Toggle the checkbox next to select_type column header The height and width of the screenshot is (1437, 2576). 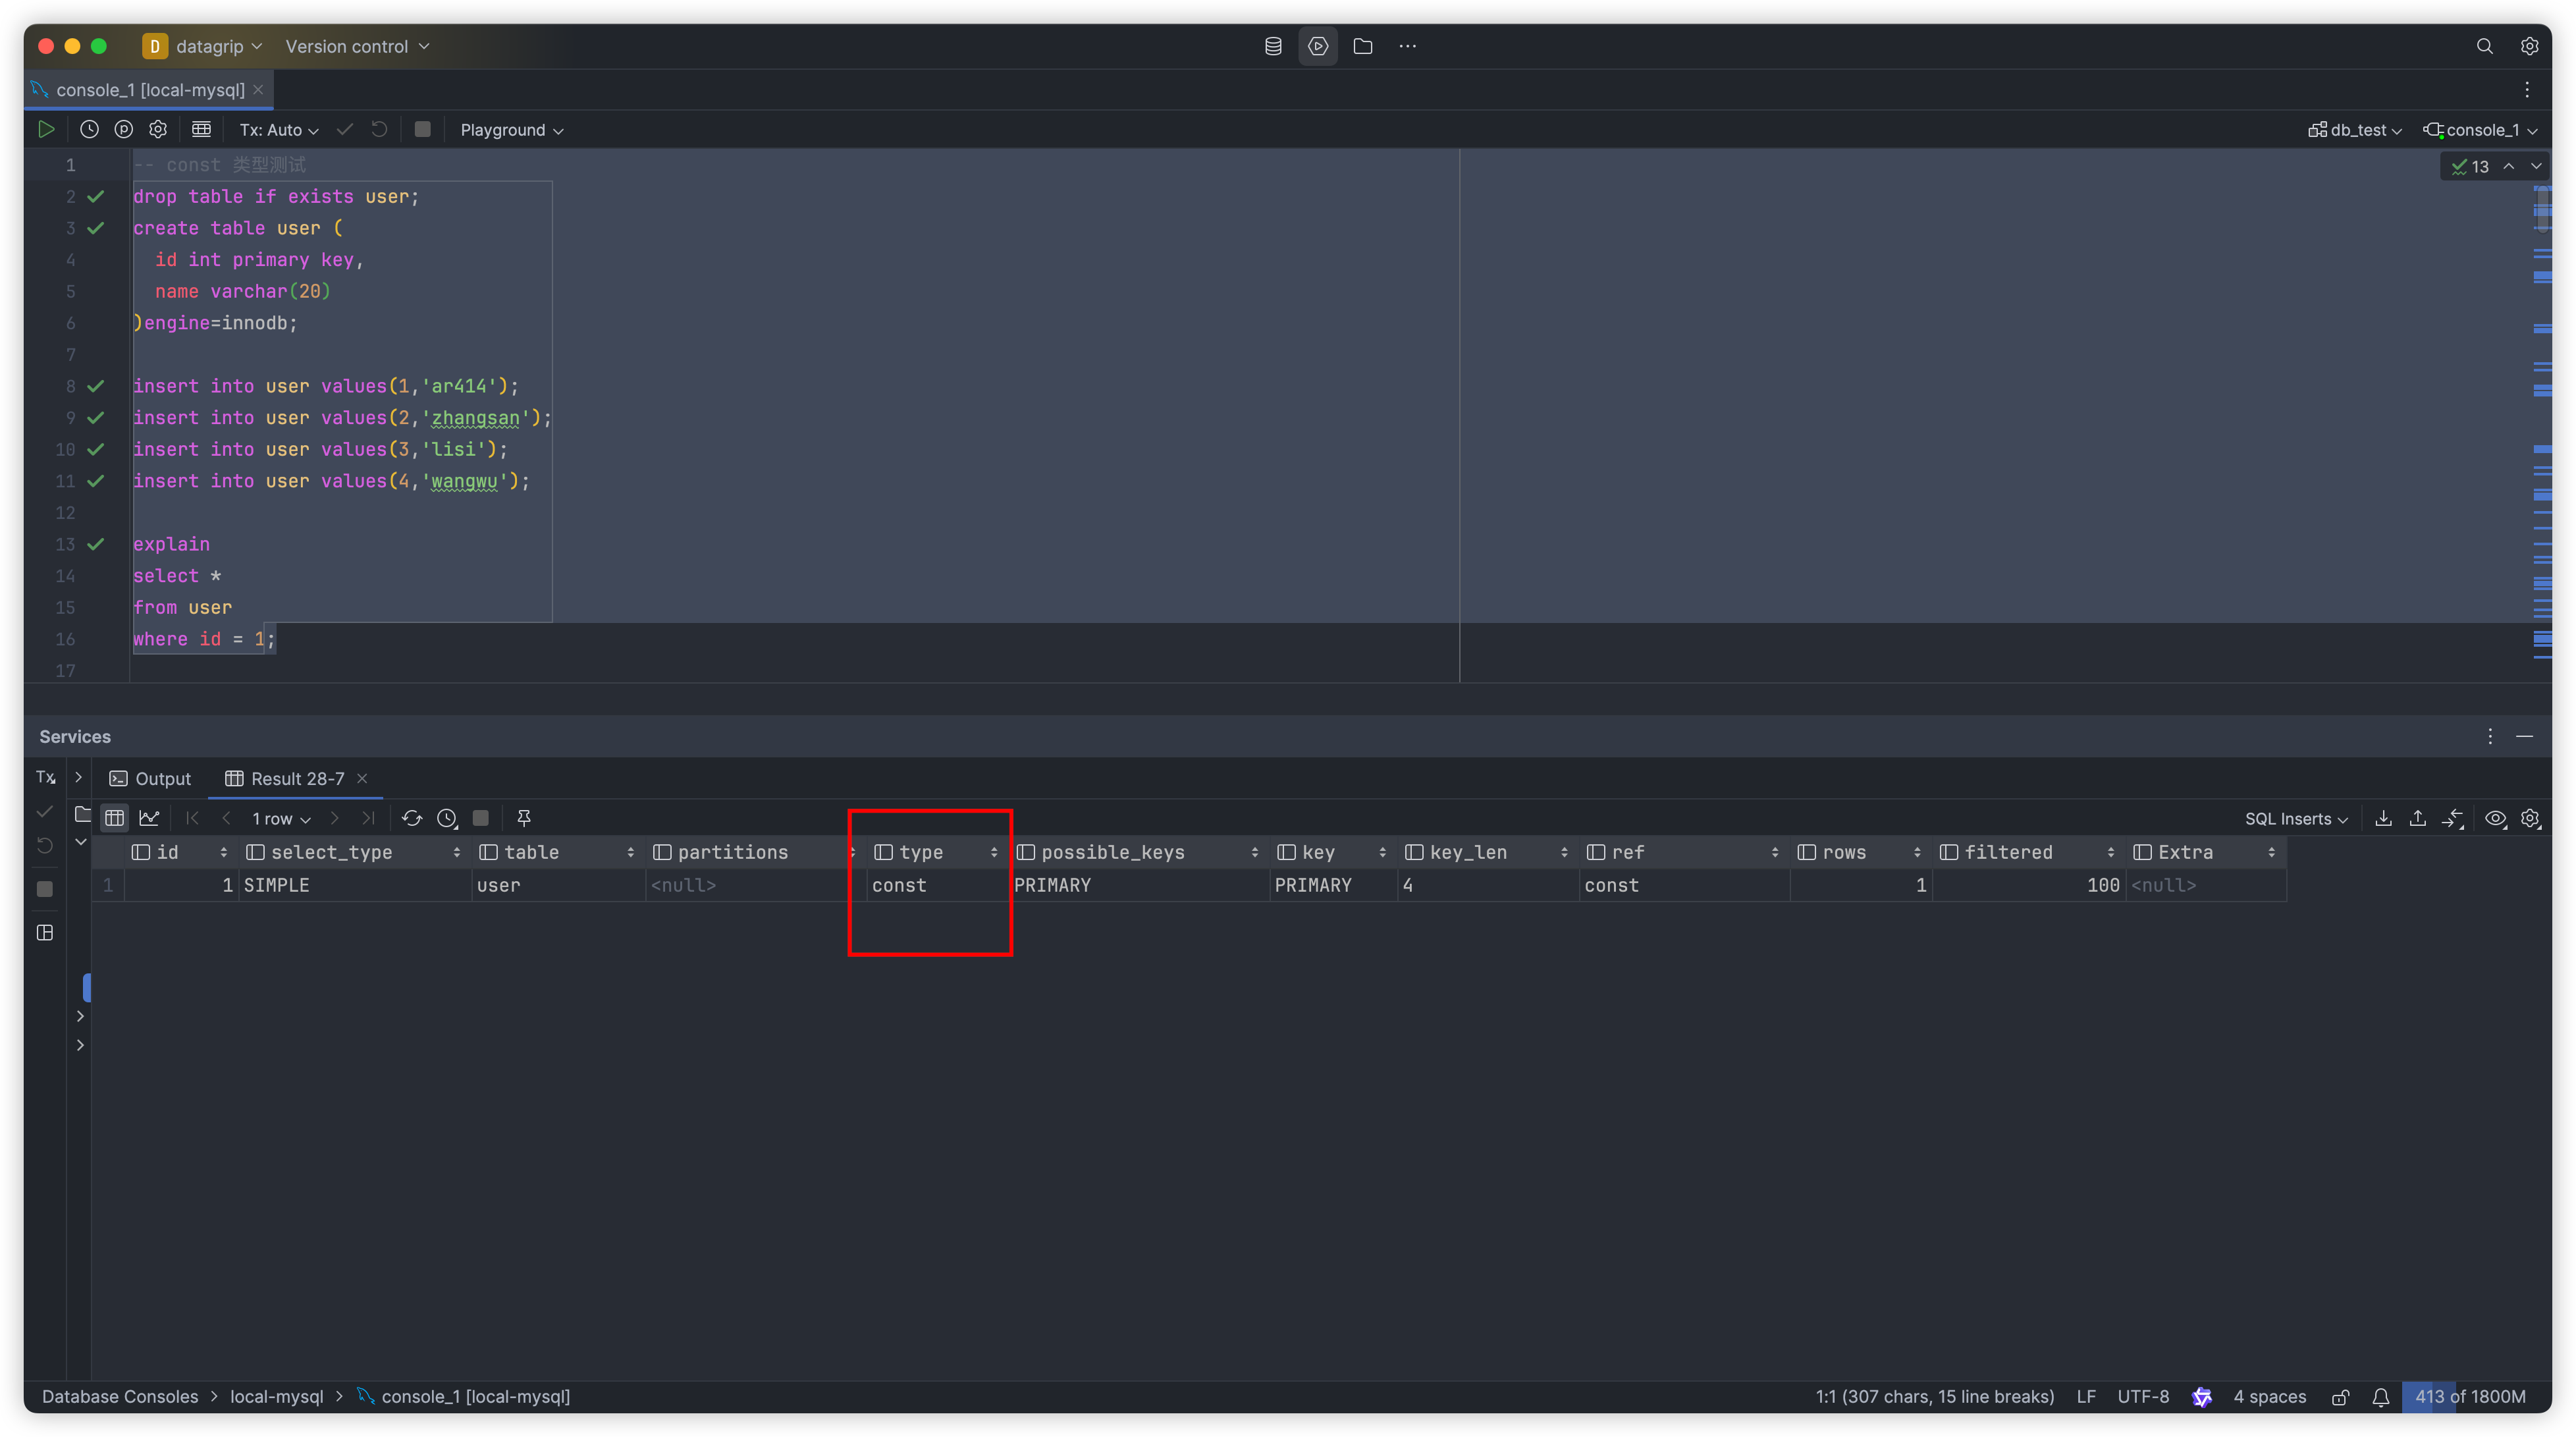click(253, 852)
